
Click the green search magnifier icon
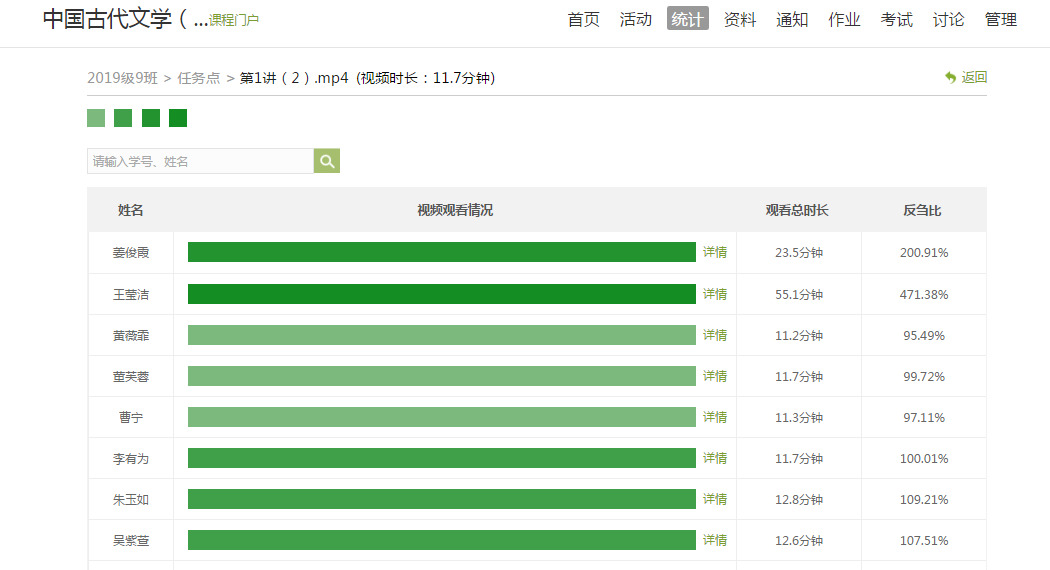[327, 161]
